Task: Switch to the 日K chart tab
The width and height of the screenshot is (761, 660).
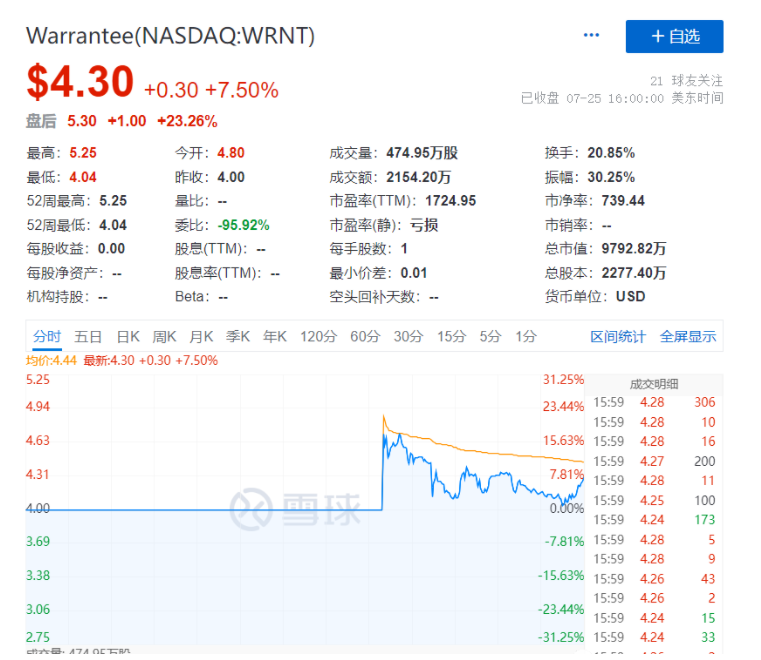Action: [x=128, y=336]
